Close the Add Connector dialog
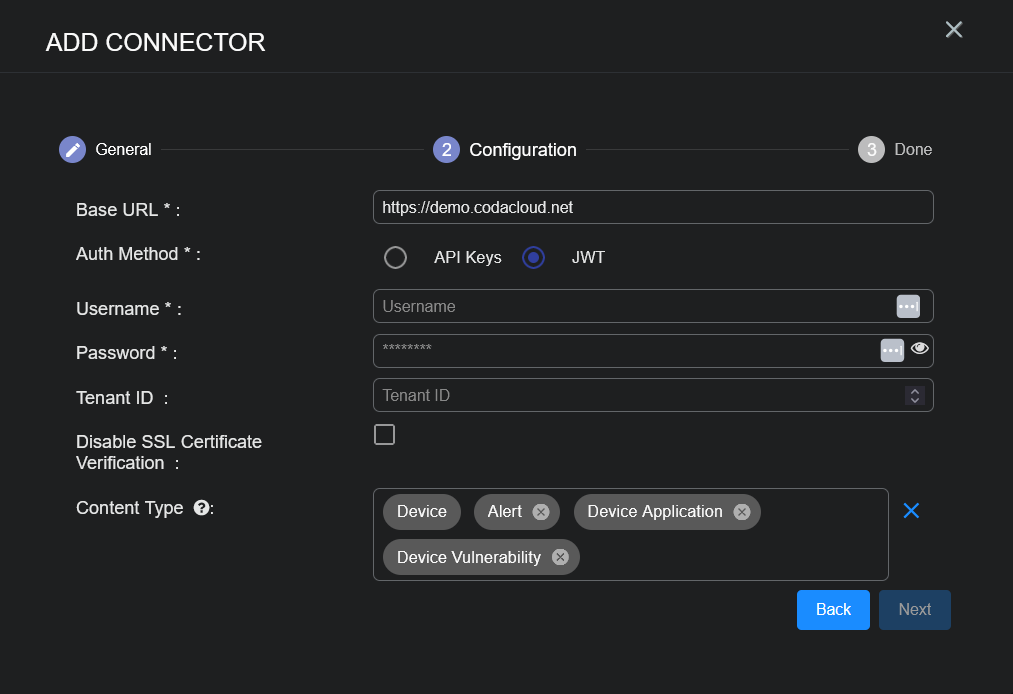 tap(953, 30)
